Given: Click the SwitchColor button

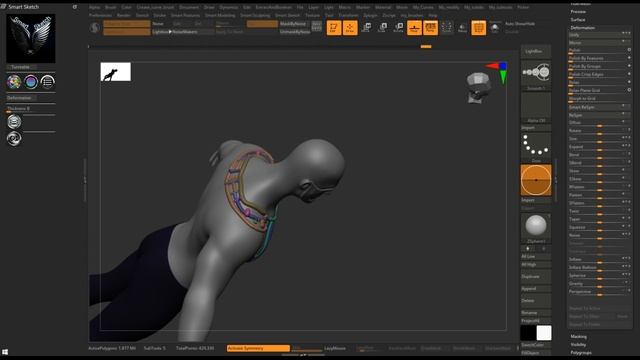Looking at the screenshot, I should [x=536, y=345].
